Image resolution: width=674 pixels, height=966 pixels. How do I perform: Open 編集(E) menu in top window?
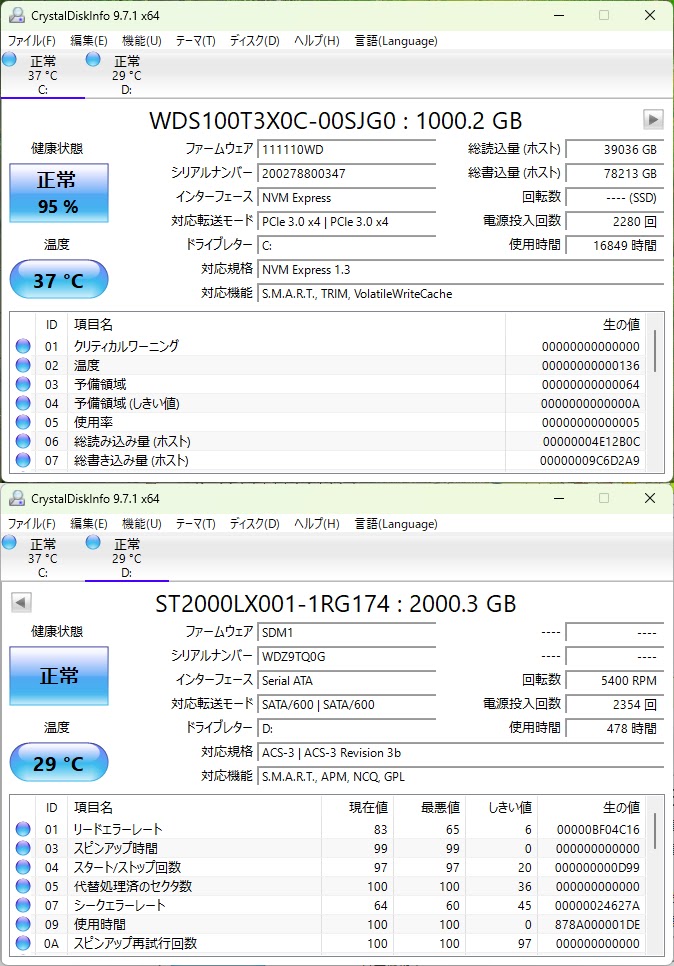coord(89,41)
